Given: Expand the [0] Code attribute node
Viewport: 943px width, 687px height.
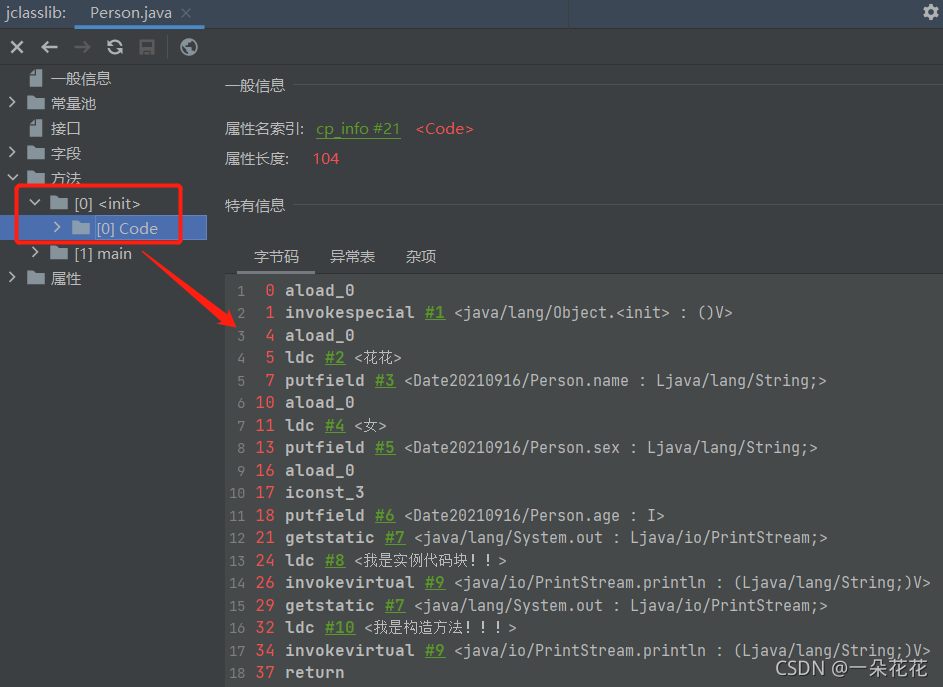Looking at the screenshot, I should pos(57,227).
